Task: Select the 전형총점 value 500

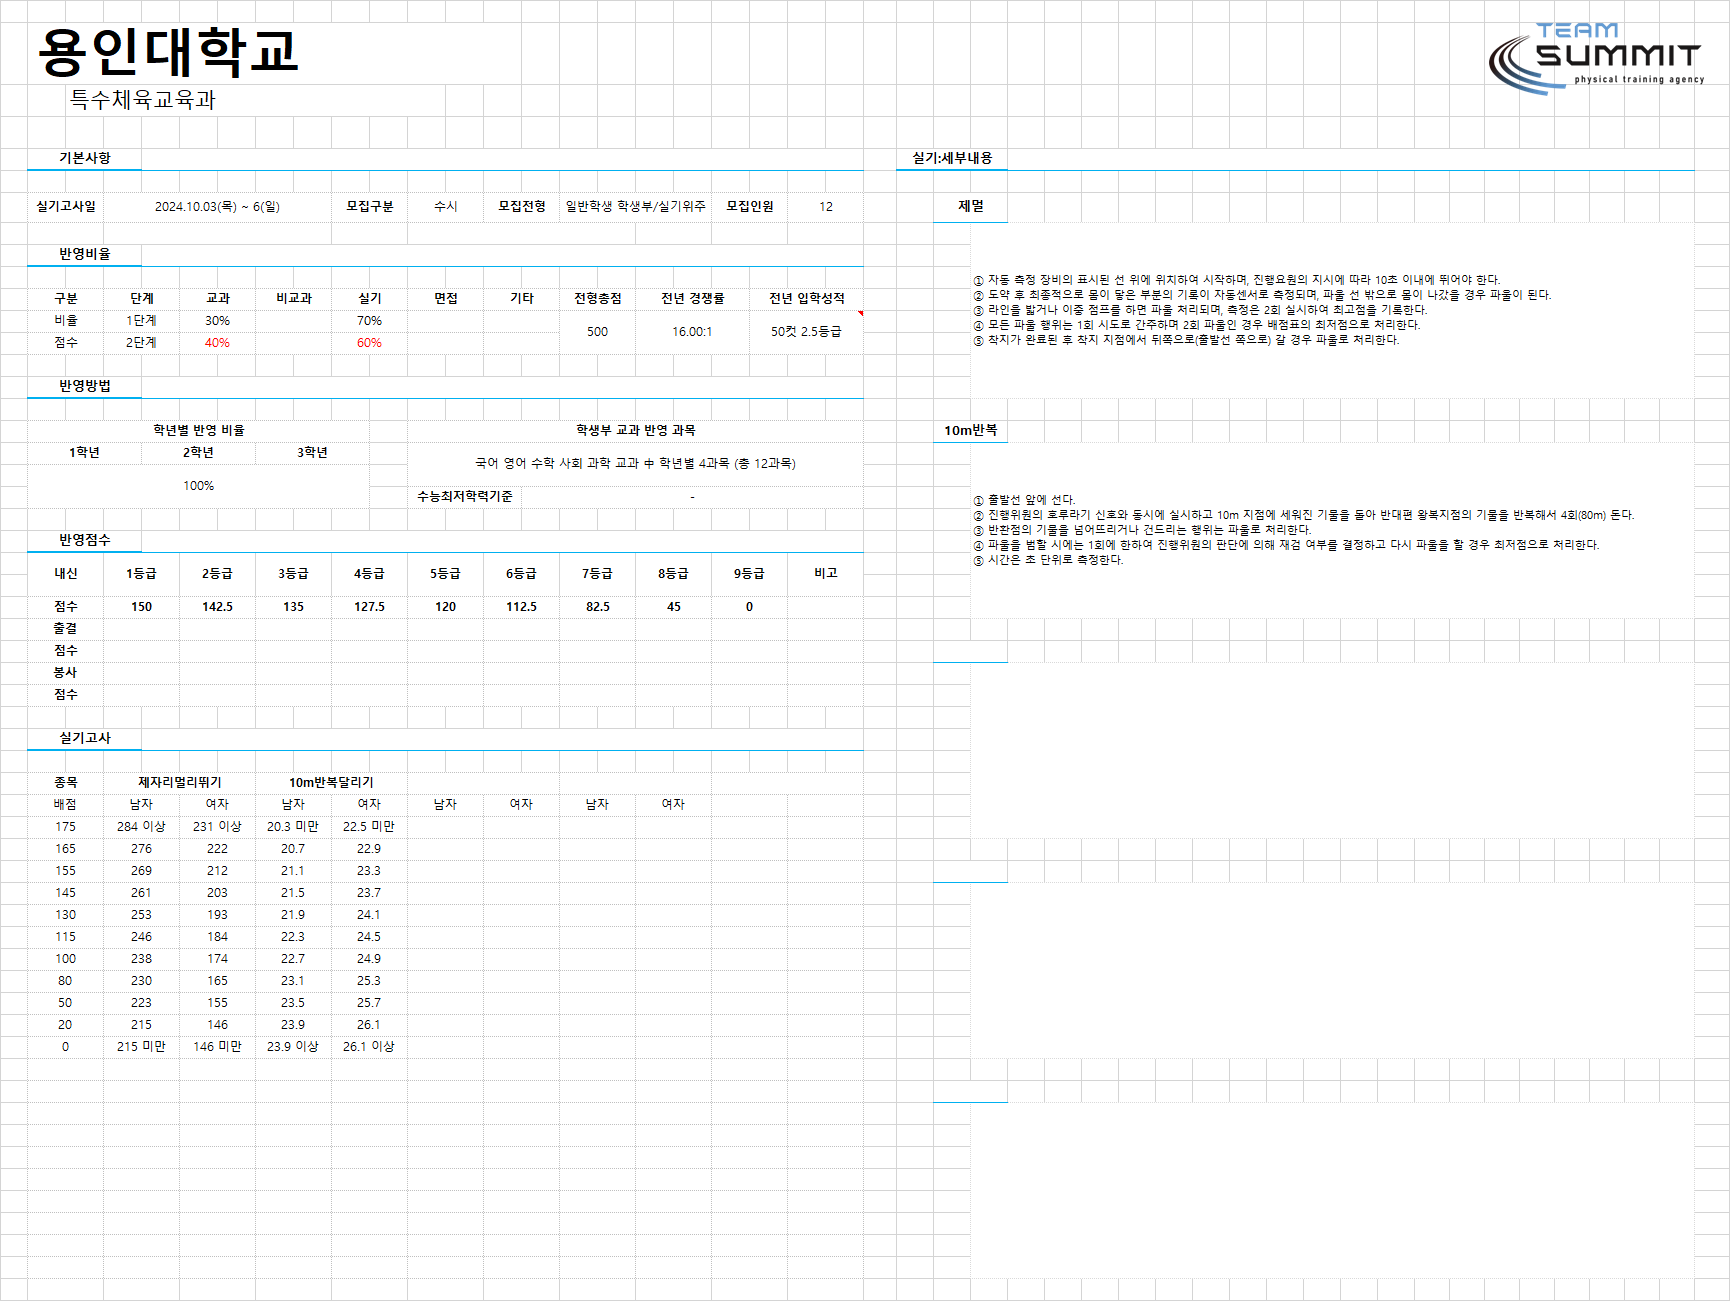Action: point(598,331)
